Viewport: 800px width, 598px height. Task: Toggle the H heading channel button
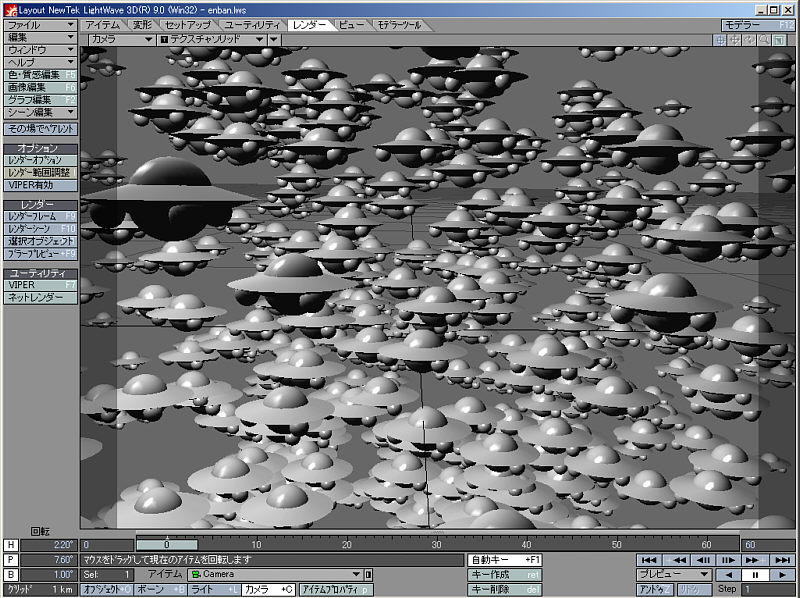(11, 545)
